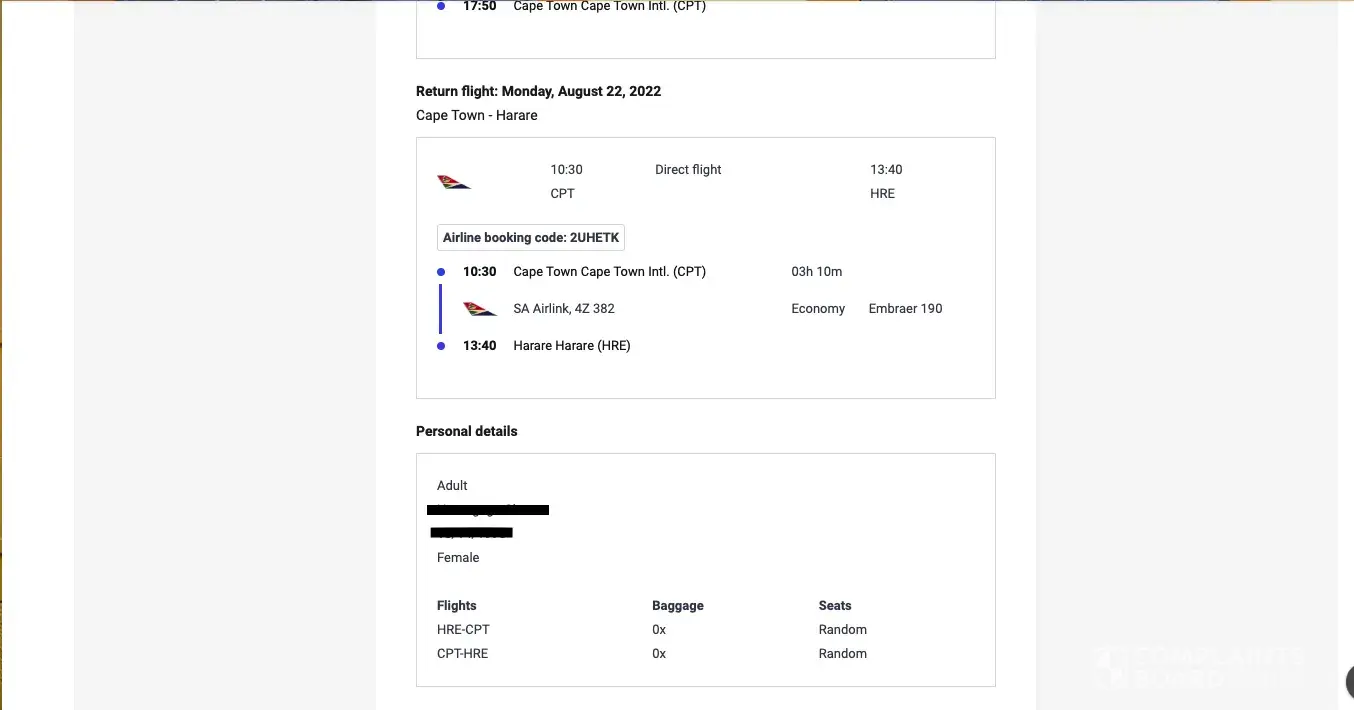Click the first redacted passenger name bar

coord(488,510)
